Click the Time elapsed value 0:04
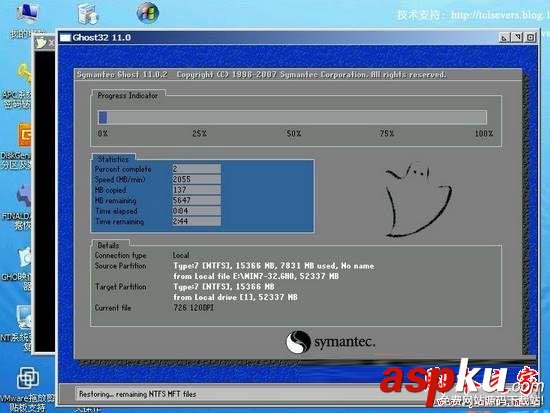The height and width of the screenshot is (413, 550). coord(196,211)
